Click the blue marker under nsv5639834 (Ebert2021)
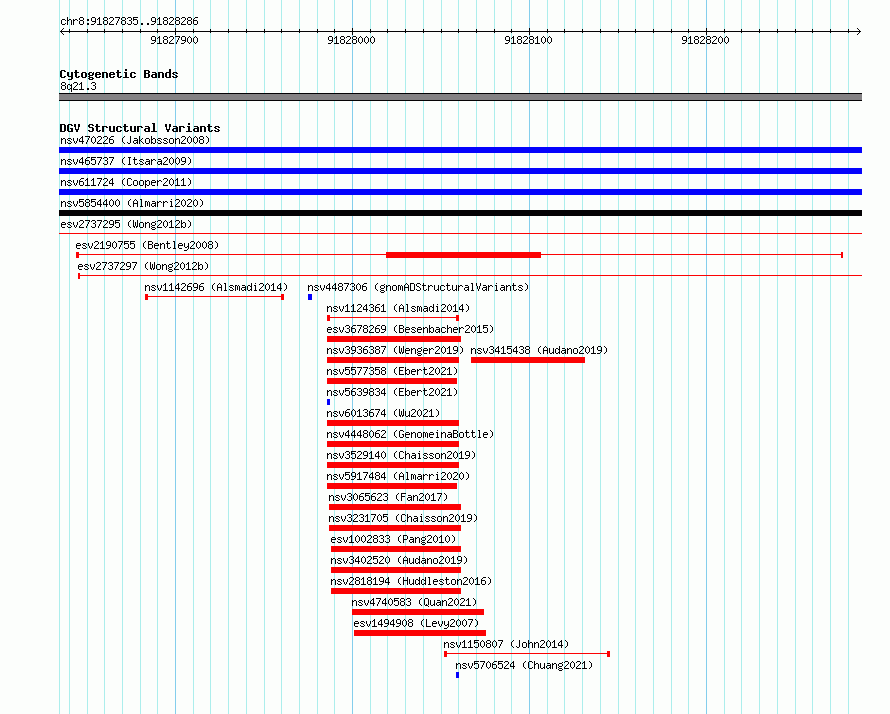Image resolution: width=890 pixels, height=714 pixels. [x=328, y=402]
